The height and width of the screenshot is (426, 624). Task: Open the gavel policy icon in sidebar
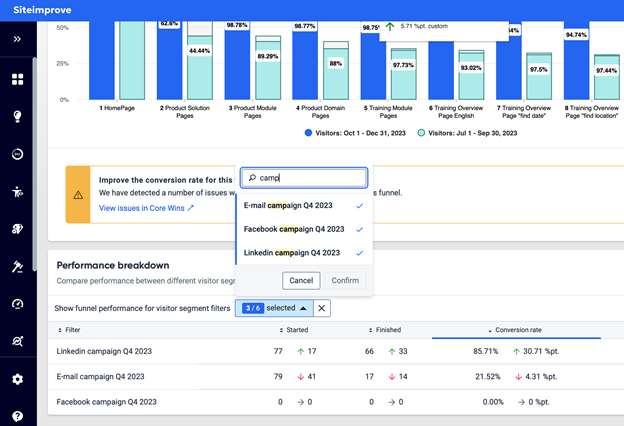click(18, 267)
